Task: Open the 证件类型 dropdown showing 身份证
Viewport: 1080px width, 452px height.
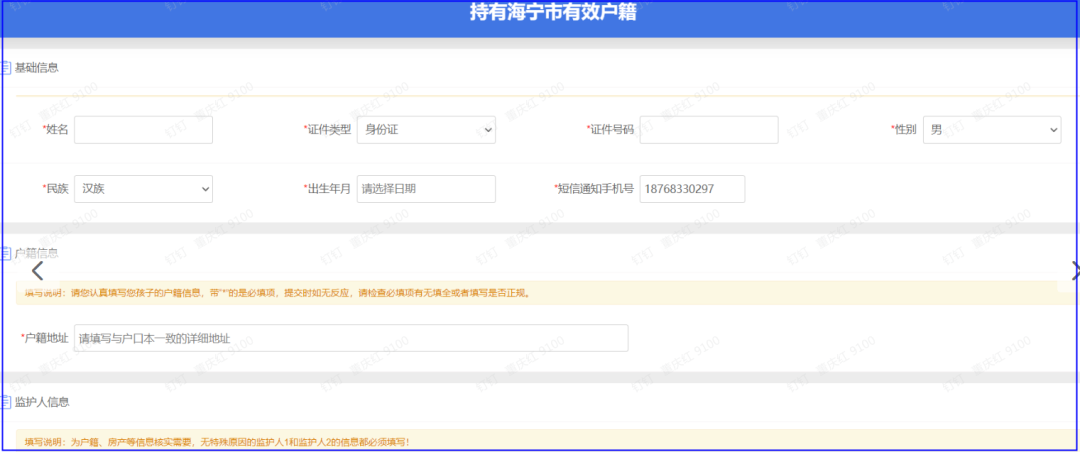Action: tap(426, 130)
